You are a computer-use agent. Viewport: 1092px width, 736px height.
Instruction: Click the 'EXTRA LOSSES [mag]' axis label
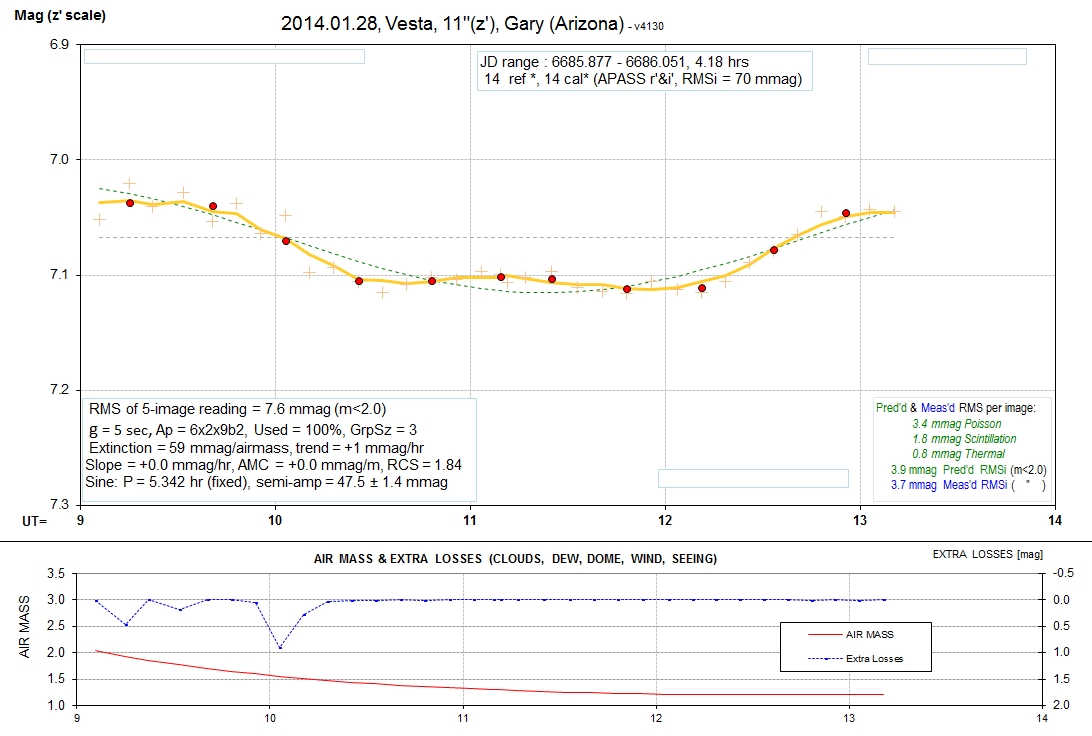[988, 554]
